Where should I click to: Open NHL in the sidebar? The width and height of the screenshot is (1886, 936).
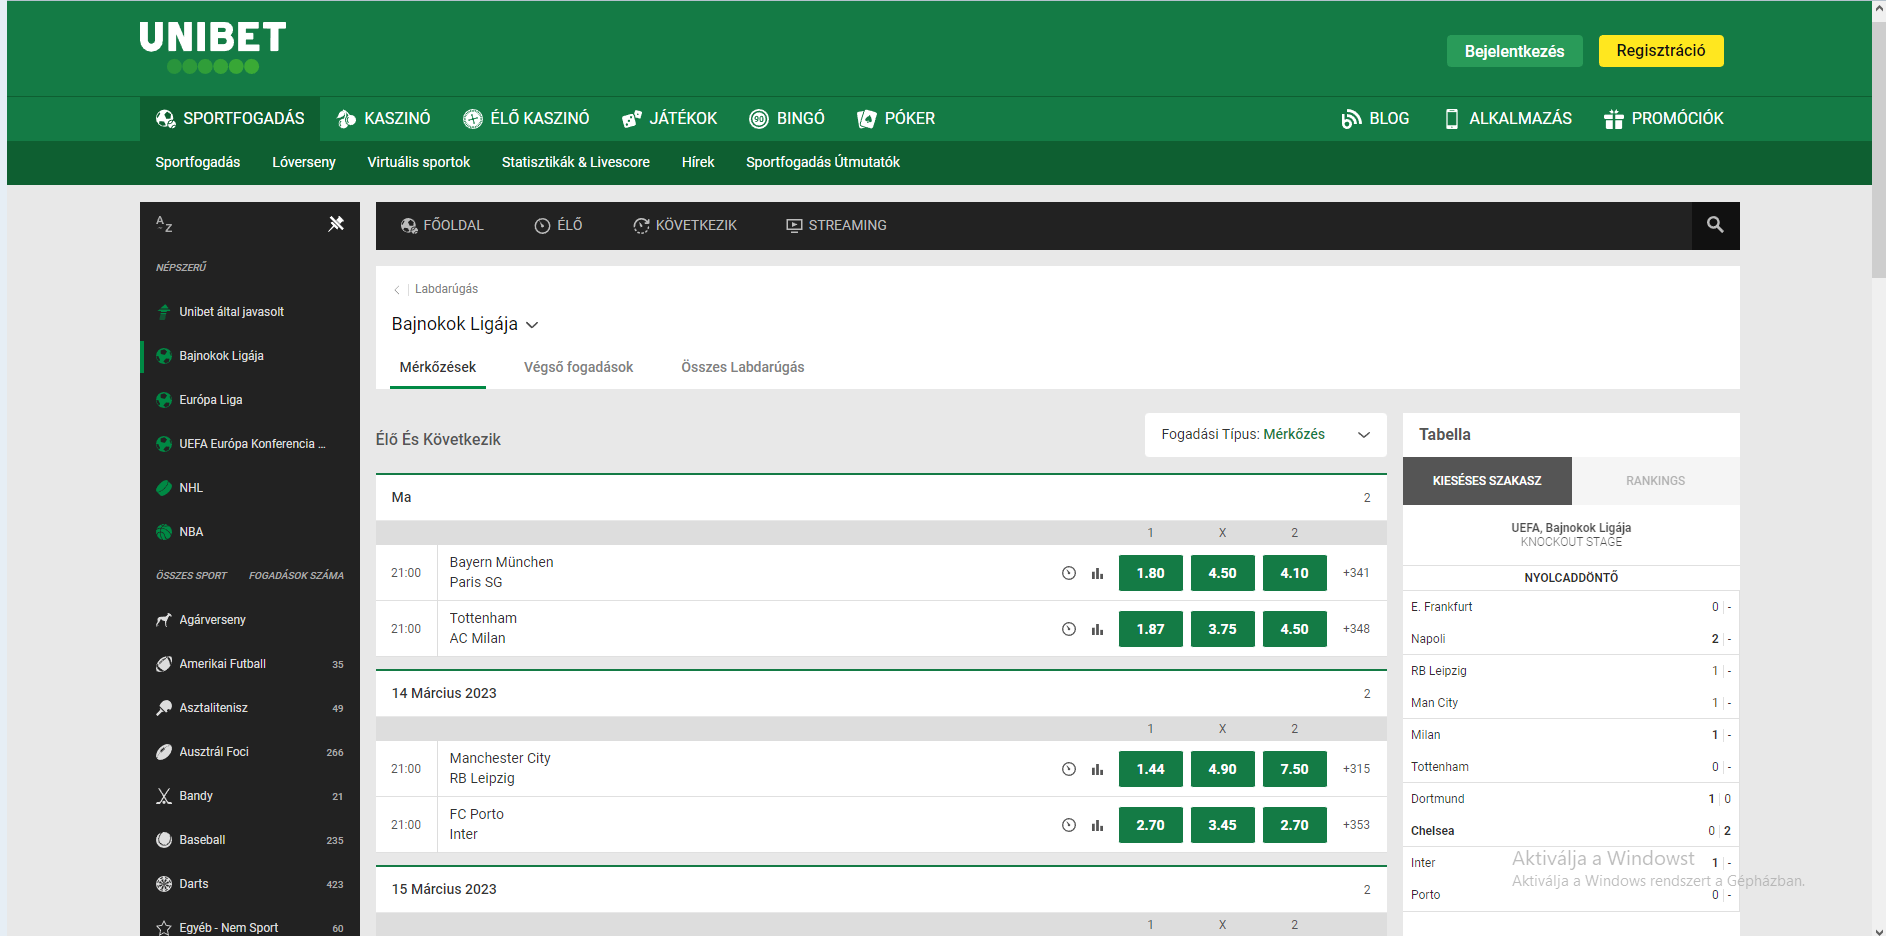250,488
